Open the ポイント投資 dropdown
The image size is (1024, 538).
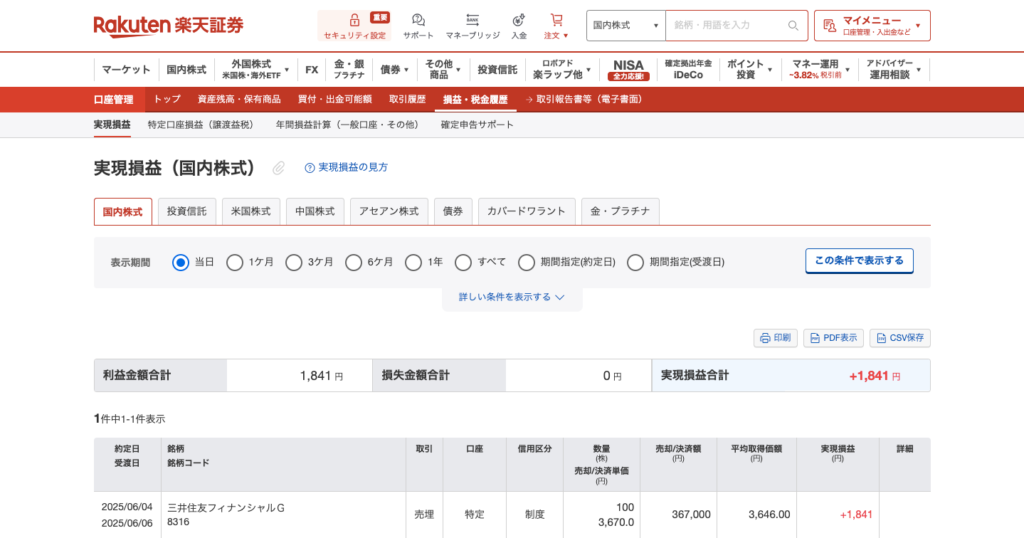(x=749, y=69)
